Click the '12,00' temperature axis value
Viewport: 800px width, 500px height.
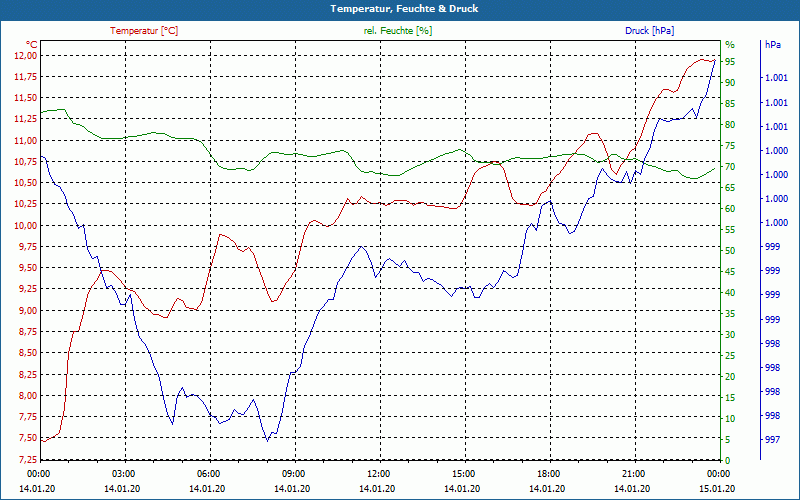(27, 55)
